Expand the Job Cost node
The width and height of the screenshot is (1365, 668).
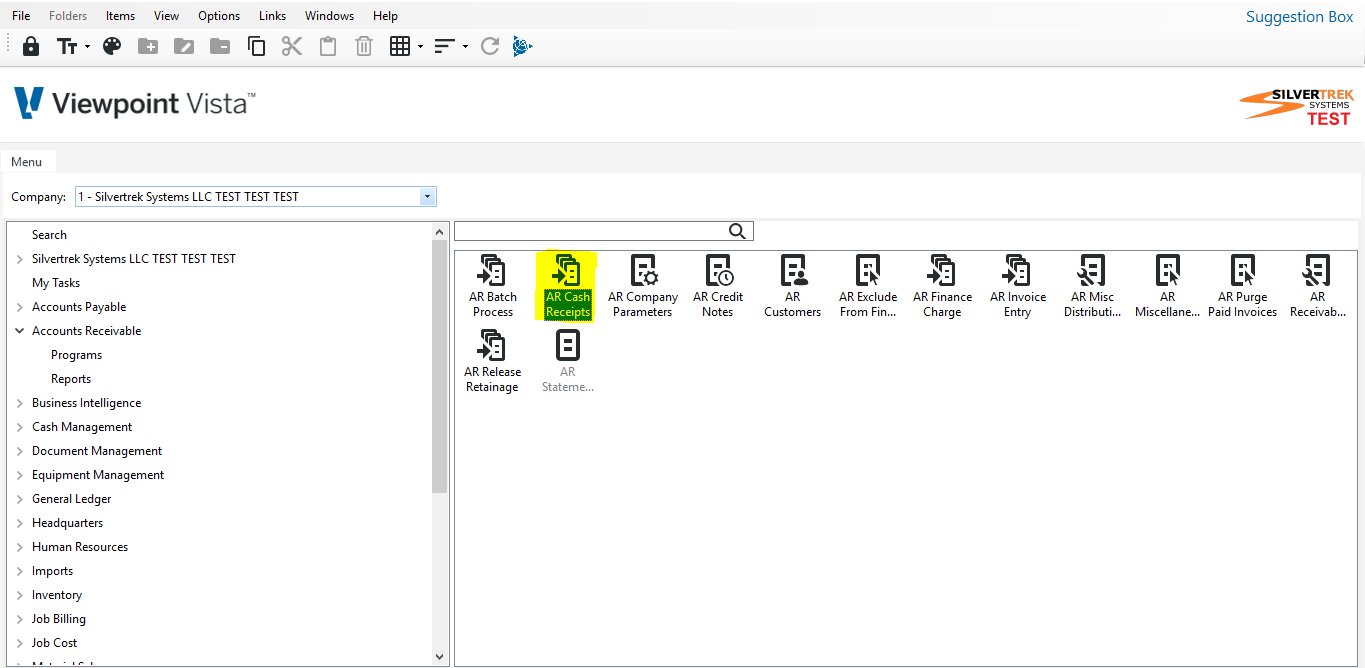click(x=19, y=643)
